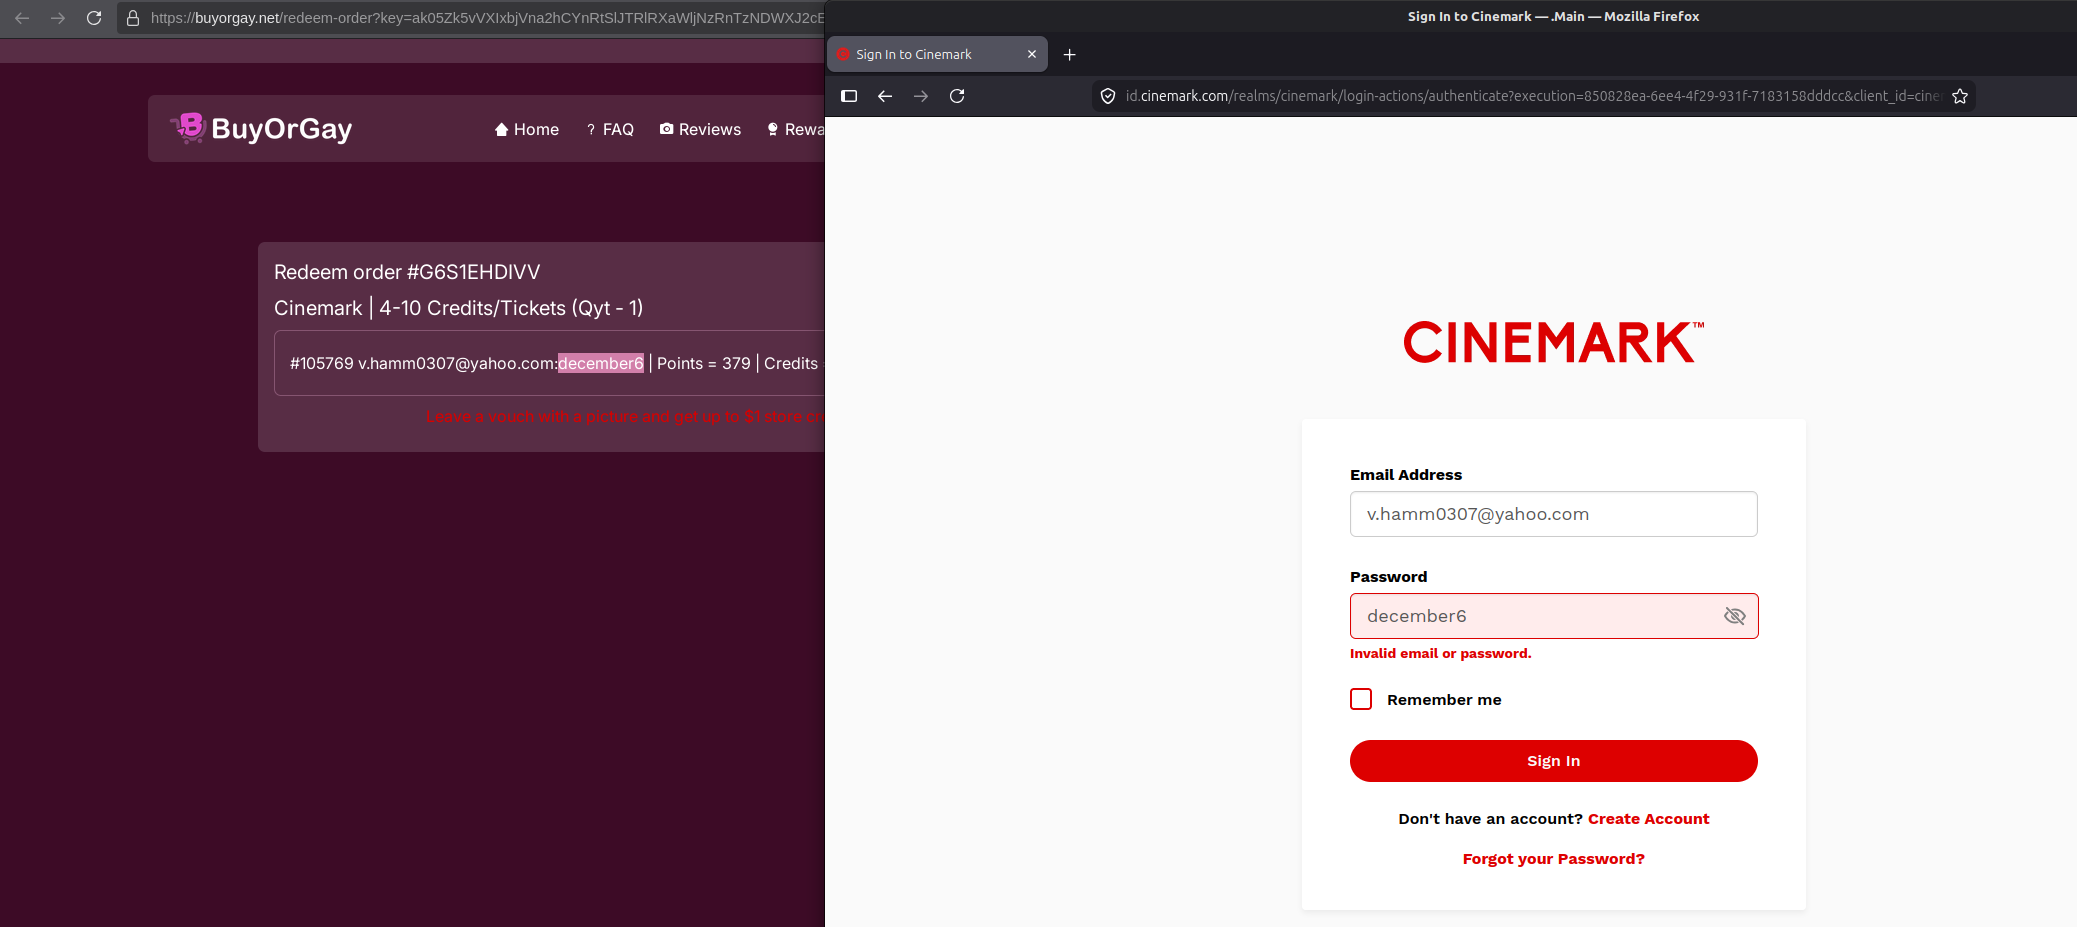
Task: Go back in the Firefox Cinemark window
Action: tap(885, 96)
